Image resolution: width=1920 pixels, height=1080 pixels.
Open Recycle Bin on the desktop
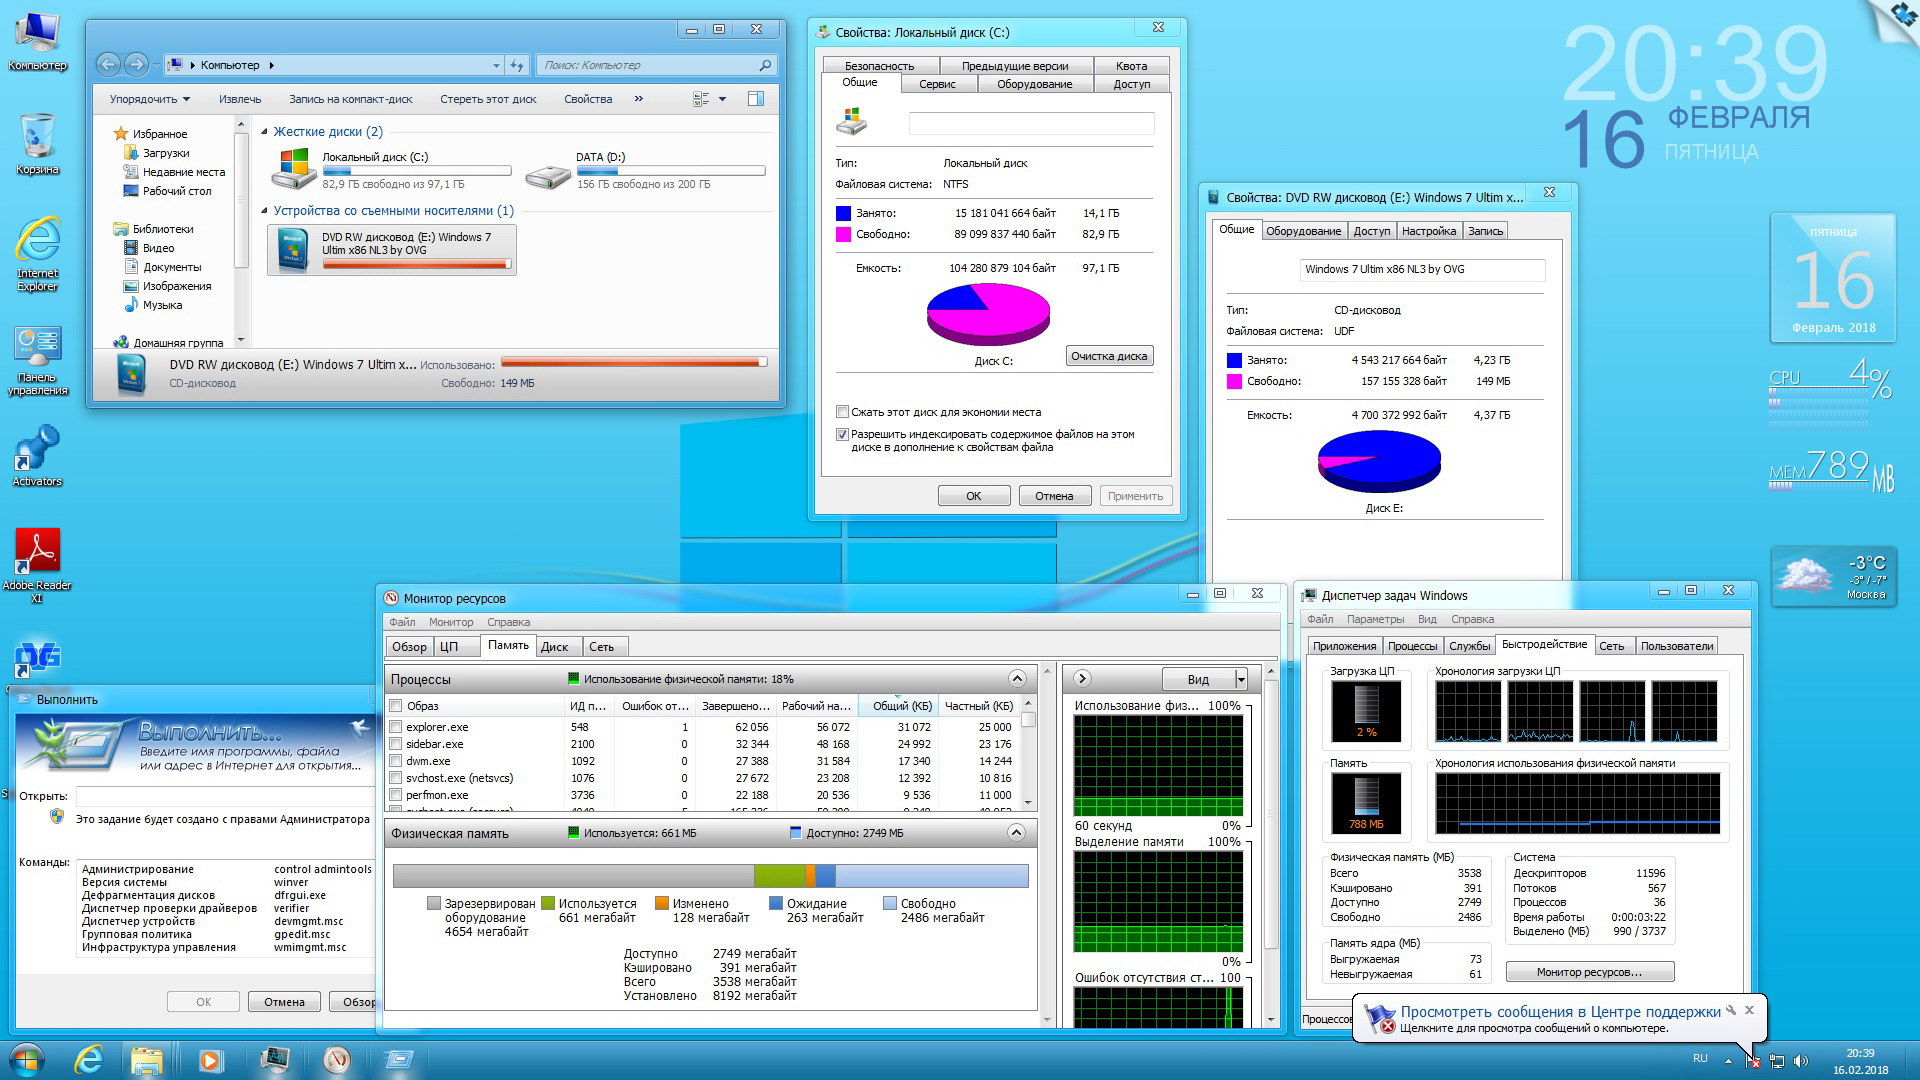tap(37, 136)
